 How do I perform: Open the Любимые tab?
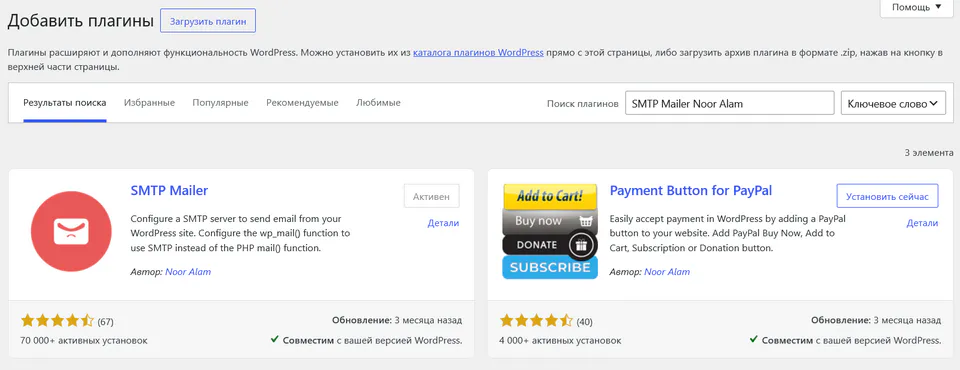[x=378, y=103]
